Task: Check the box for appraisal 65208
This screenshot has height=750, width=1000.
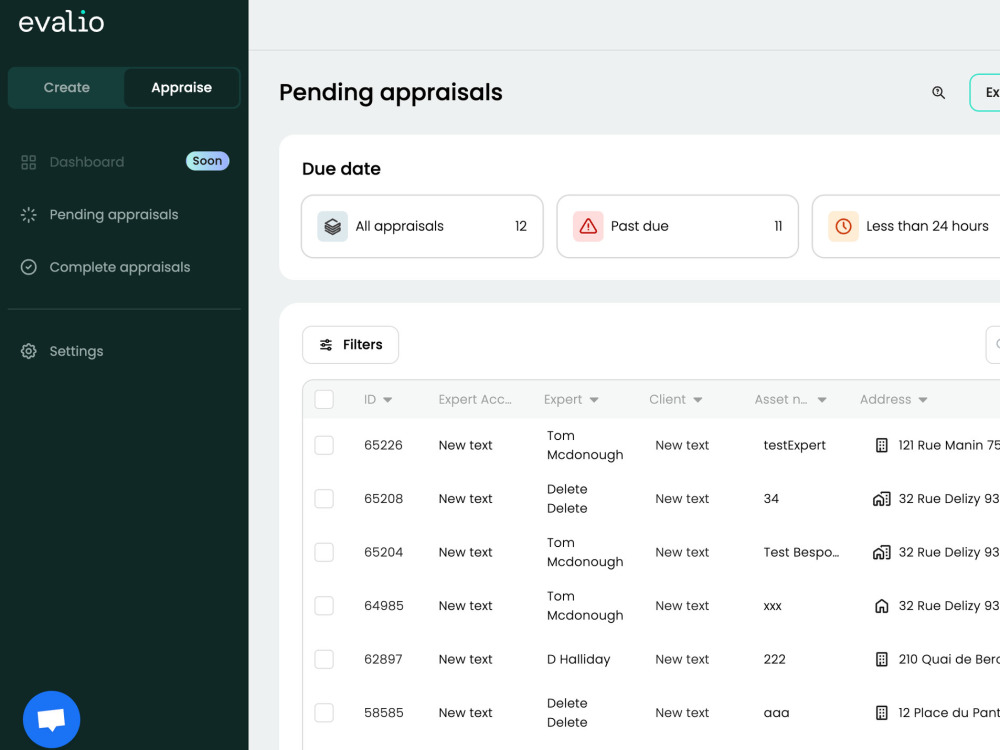Action: pyautogui.click(x=324, y=499)
